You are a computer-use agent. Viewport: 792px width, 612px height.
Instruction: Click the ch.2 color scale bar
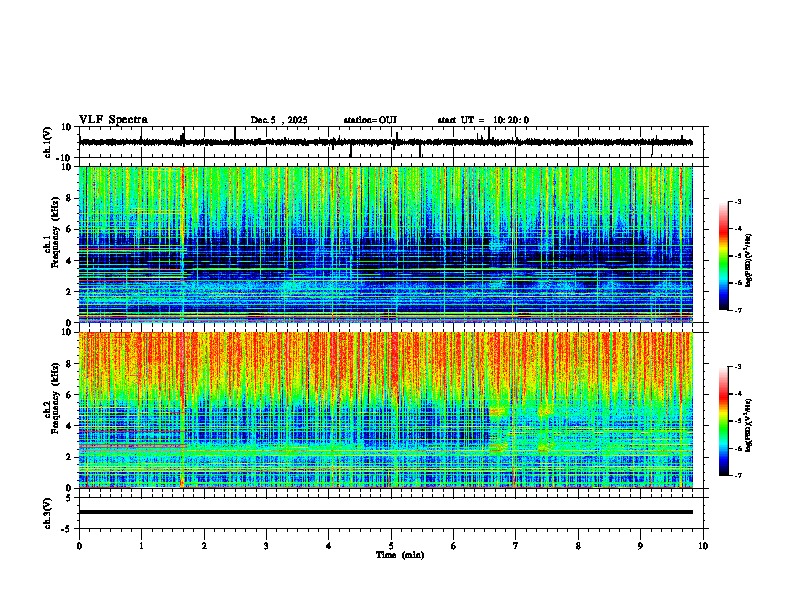(723, 421)
